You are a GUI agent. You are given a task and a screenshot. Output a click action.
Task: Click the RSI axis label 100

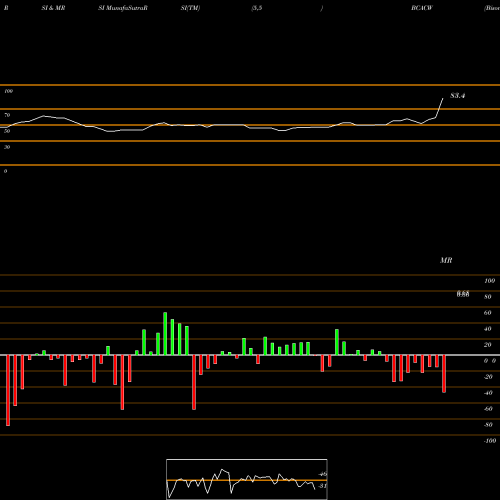8,91
